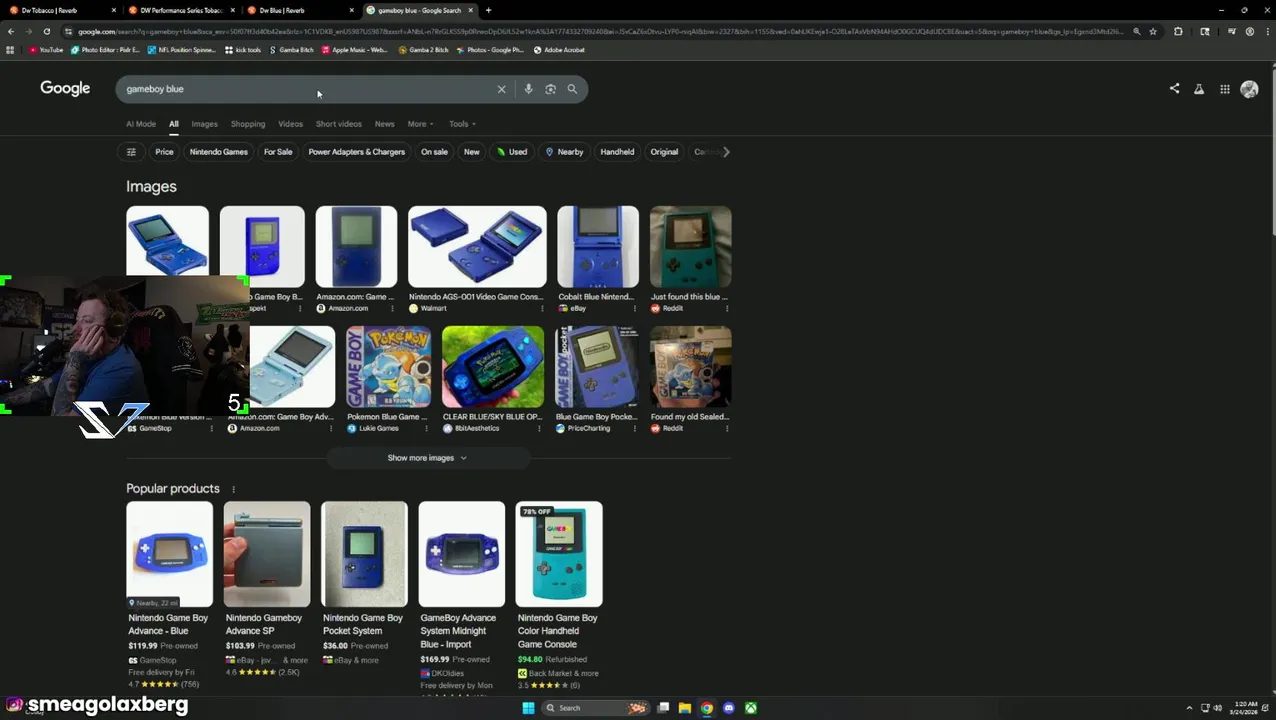Open the Xbox app from the taskbar

point(751,708)
